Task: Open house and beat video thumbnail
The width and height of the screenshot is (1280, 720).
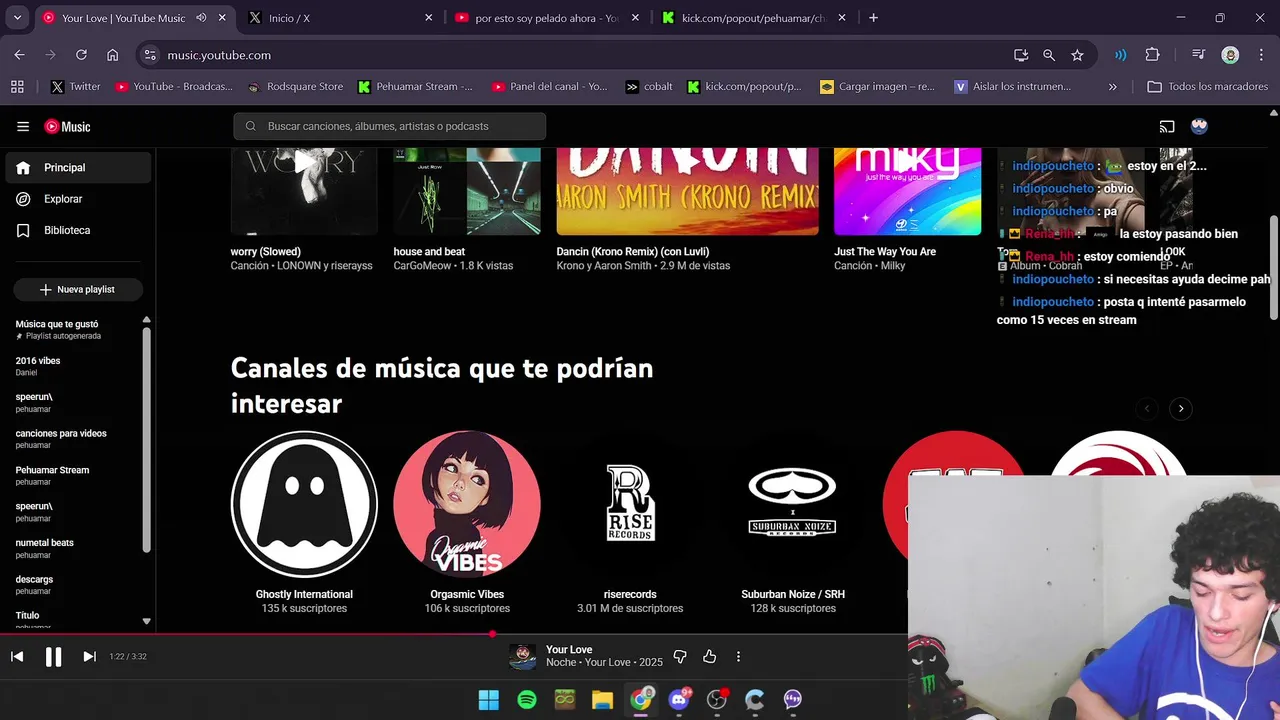Action: [467, 191]
